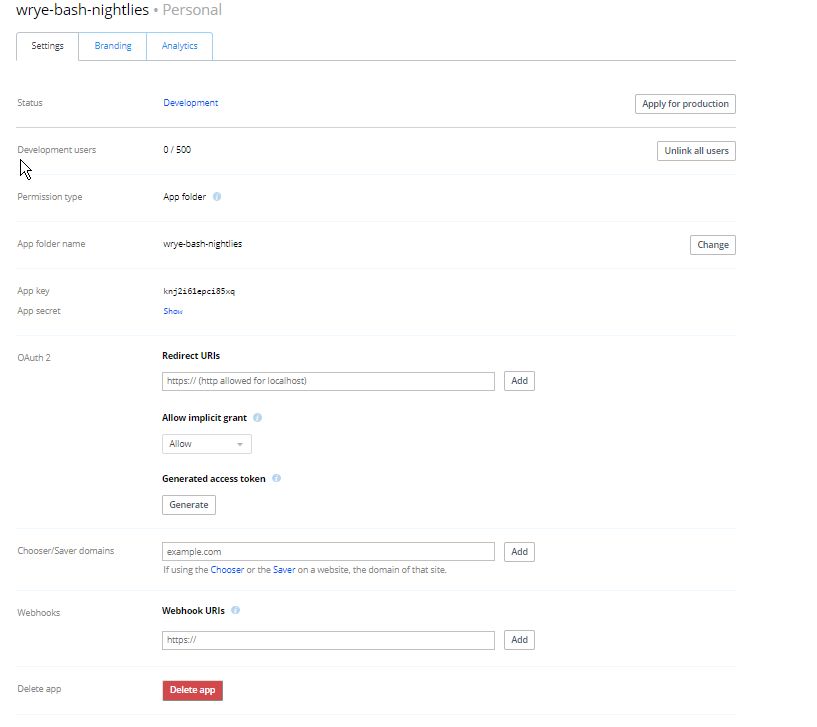Open the Development status link
817x727 pixels.
pyautogui.click(x=191, y=103)
